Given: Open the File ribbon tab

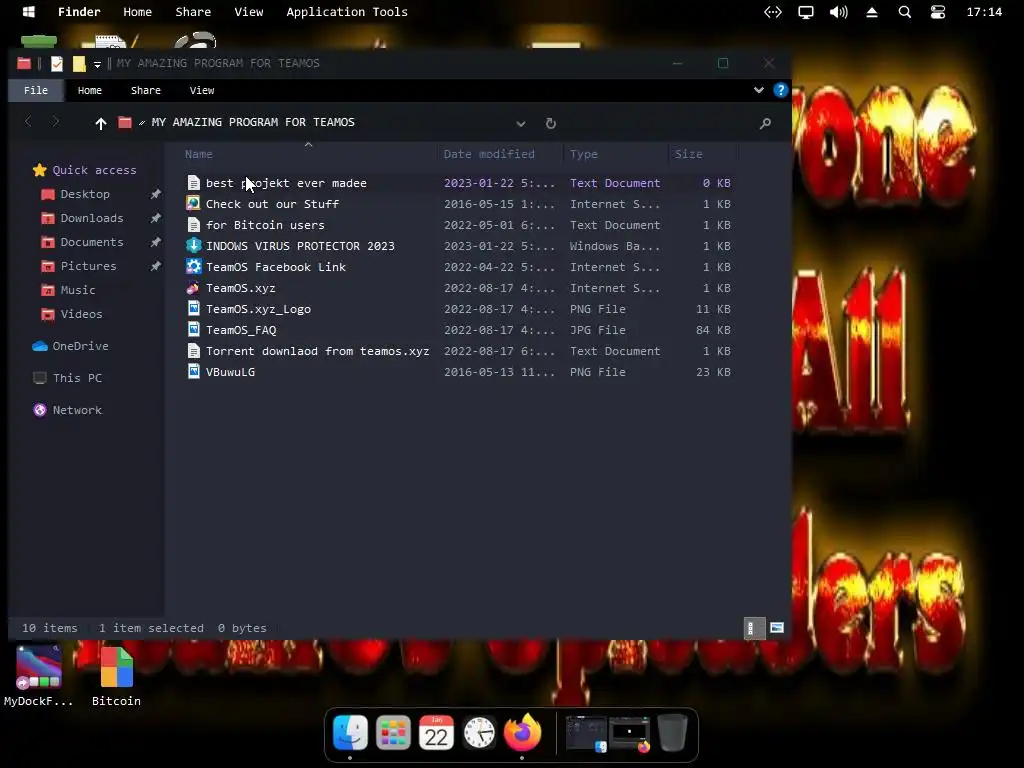Looking at the screenshot, I should click(36, 90).
